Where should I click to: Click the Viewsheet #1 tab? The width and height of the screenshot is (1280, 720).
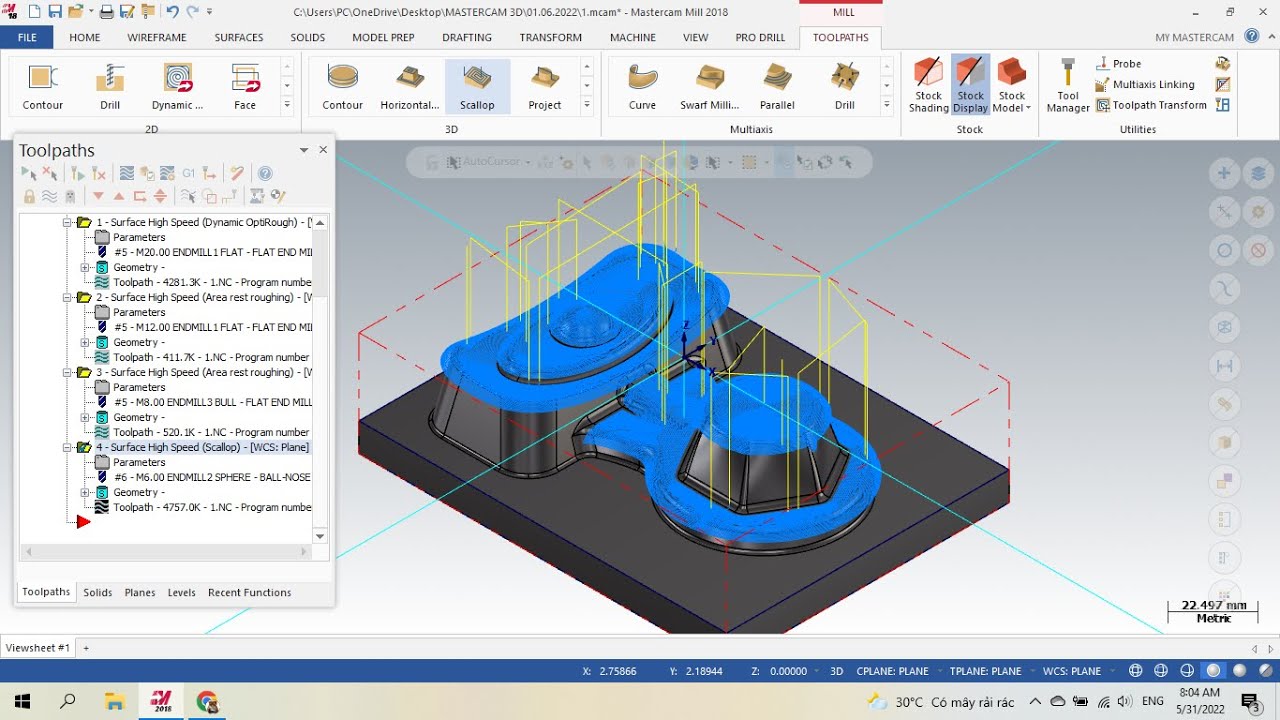pyautogui.click(x=38, y=648)
